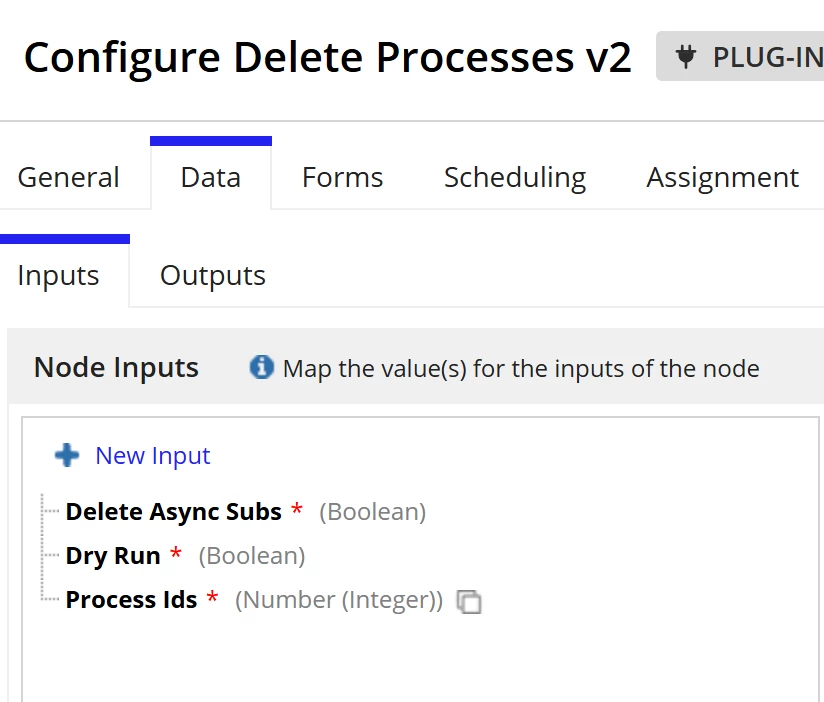
Task: Select the Data tab
Action: coord(211,177)
